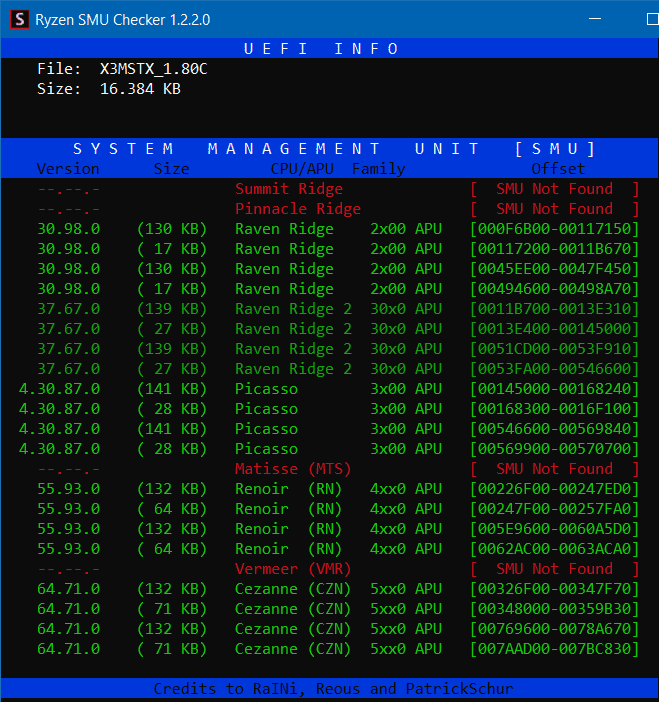Select the file name 'X3MSTX_1.80C'

click(154, 69)
